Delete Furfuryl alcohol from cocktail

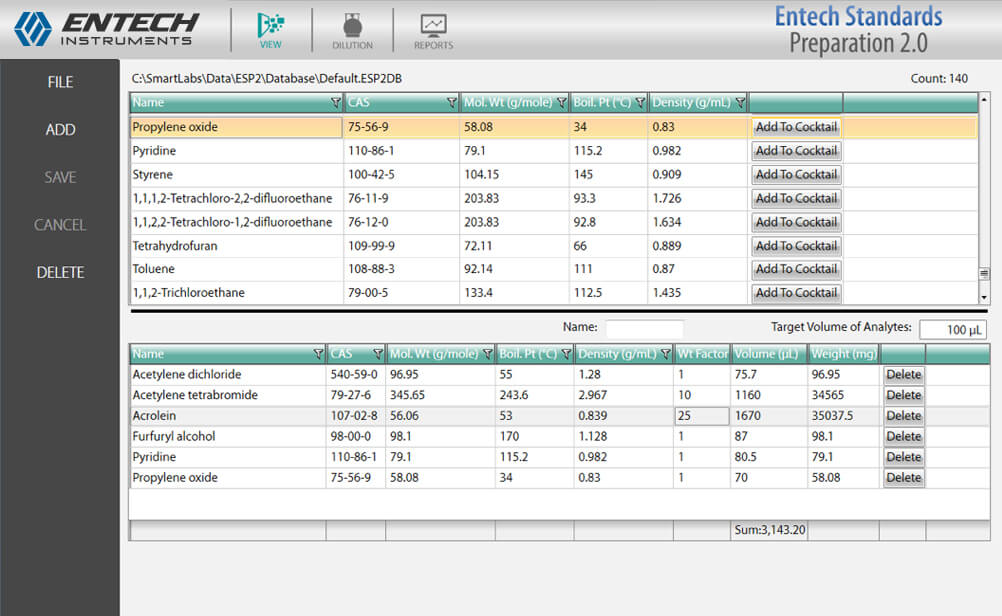pyautogui.click(x=904, y=436)
